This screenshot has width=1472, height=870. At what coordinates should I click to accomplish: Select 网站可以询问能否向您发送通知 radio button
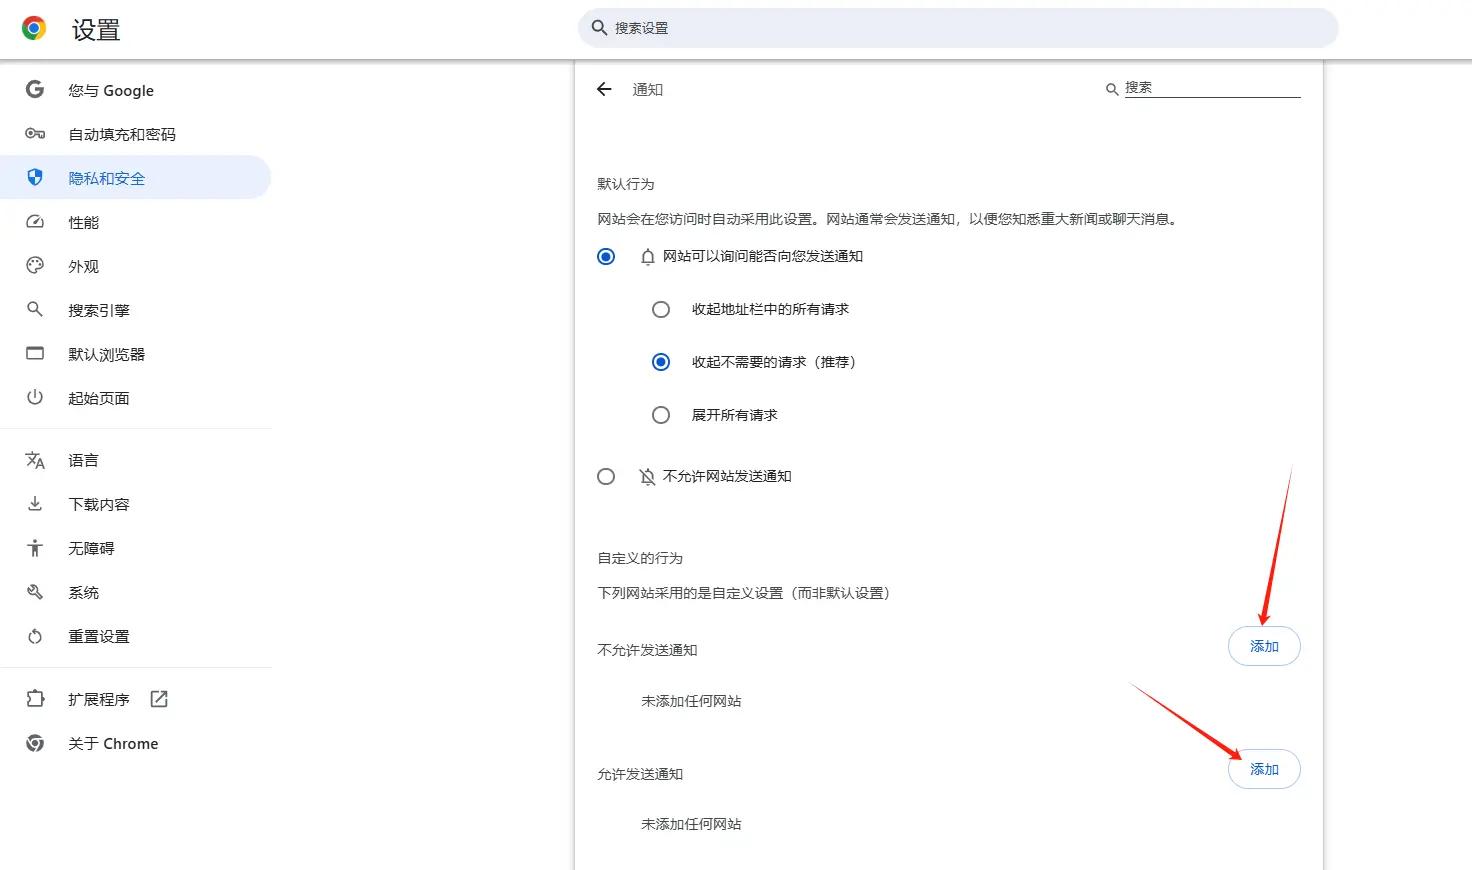(x=606, y=257)
